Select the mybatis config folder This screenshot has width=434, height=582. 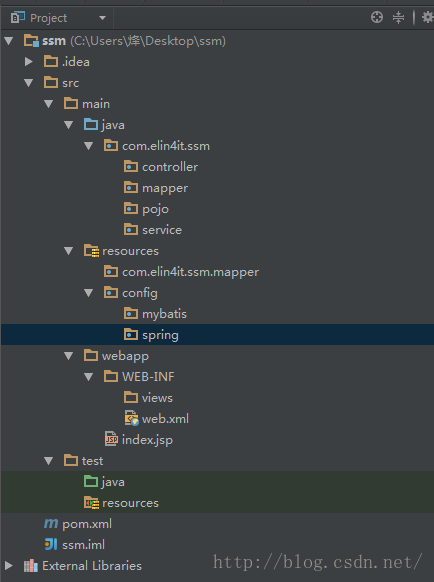coord(164,314)
